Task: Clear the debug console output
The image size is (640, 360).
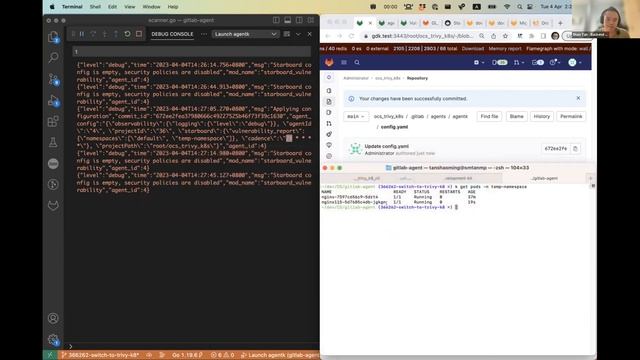Action: [287, 34]
